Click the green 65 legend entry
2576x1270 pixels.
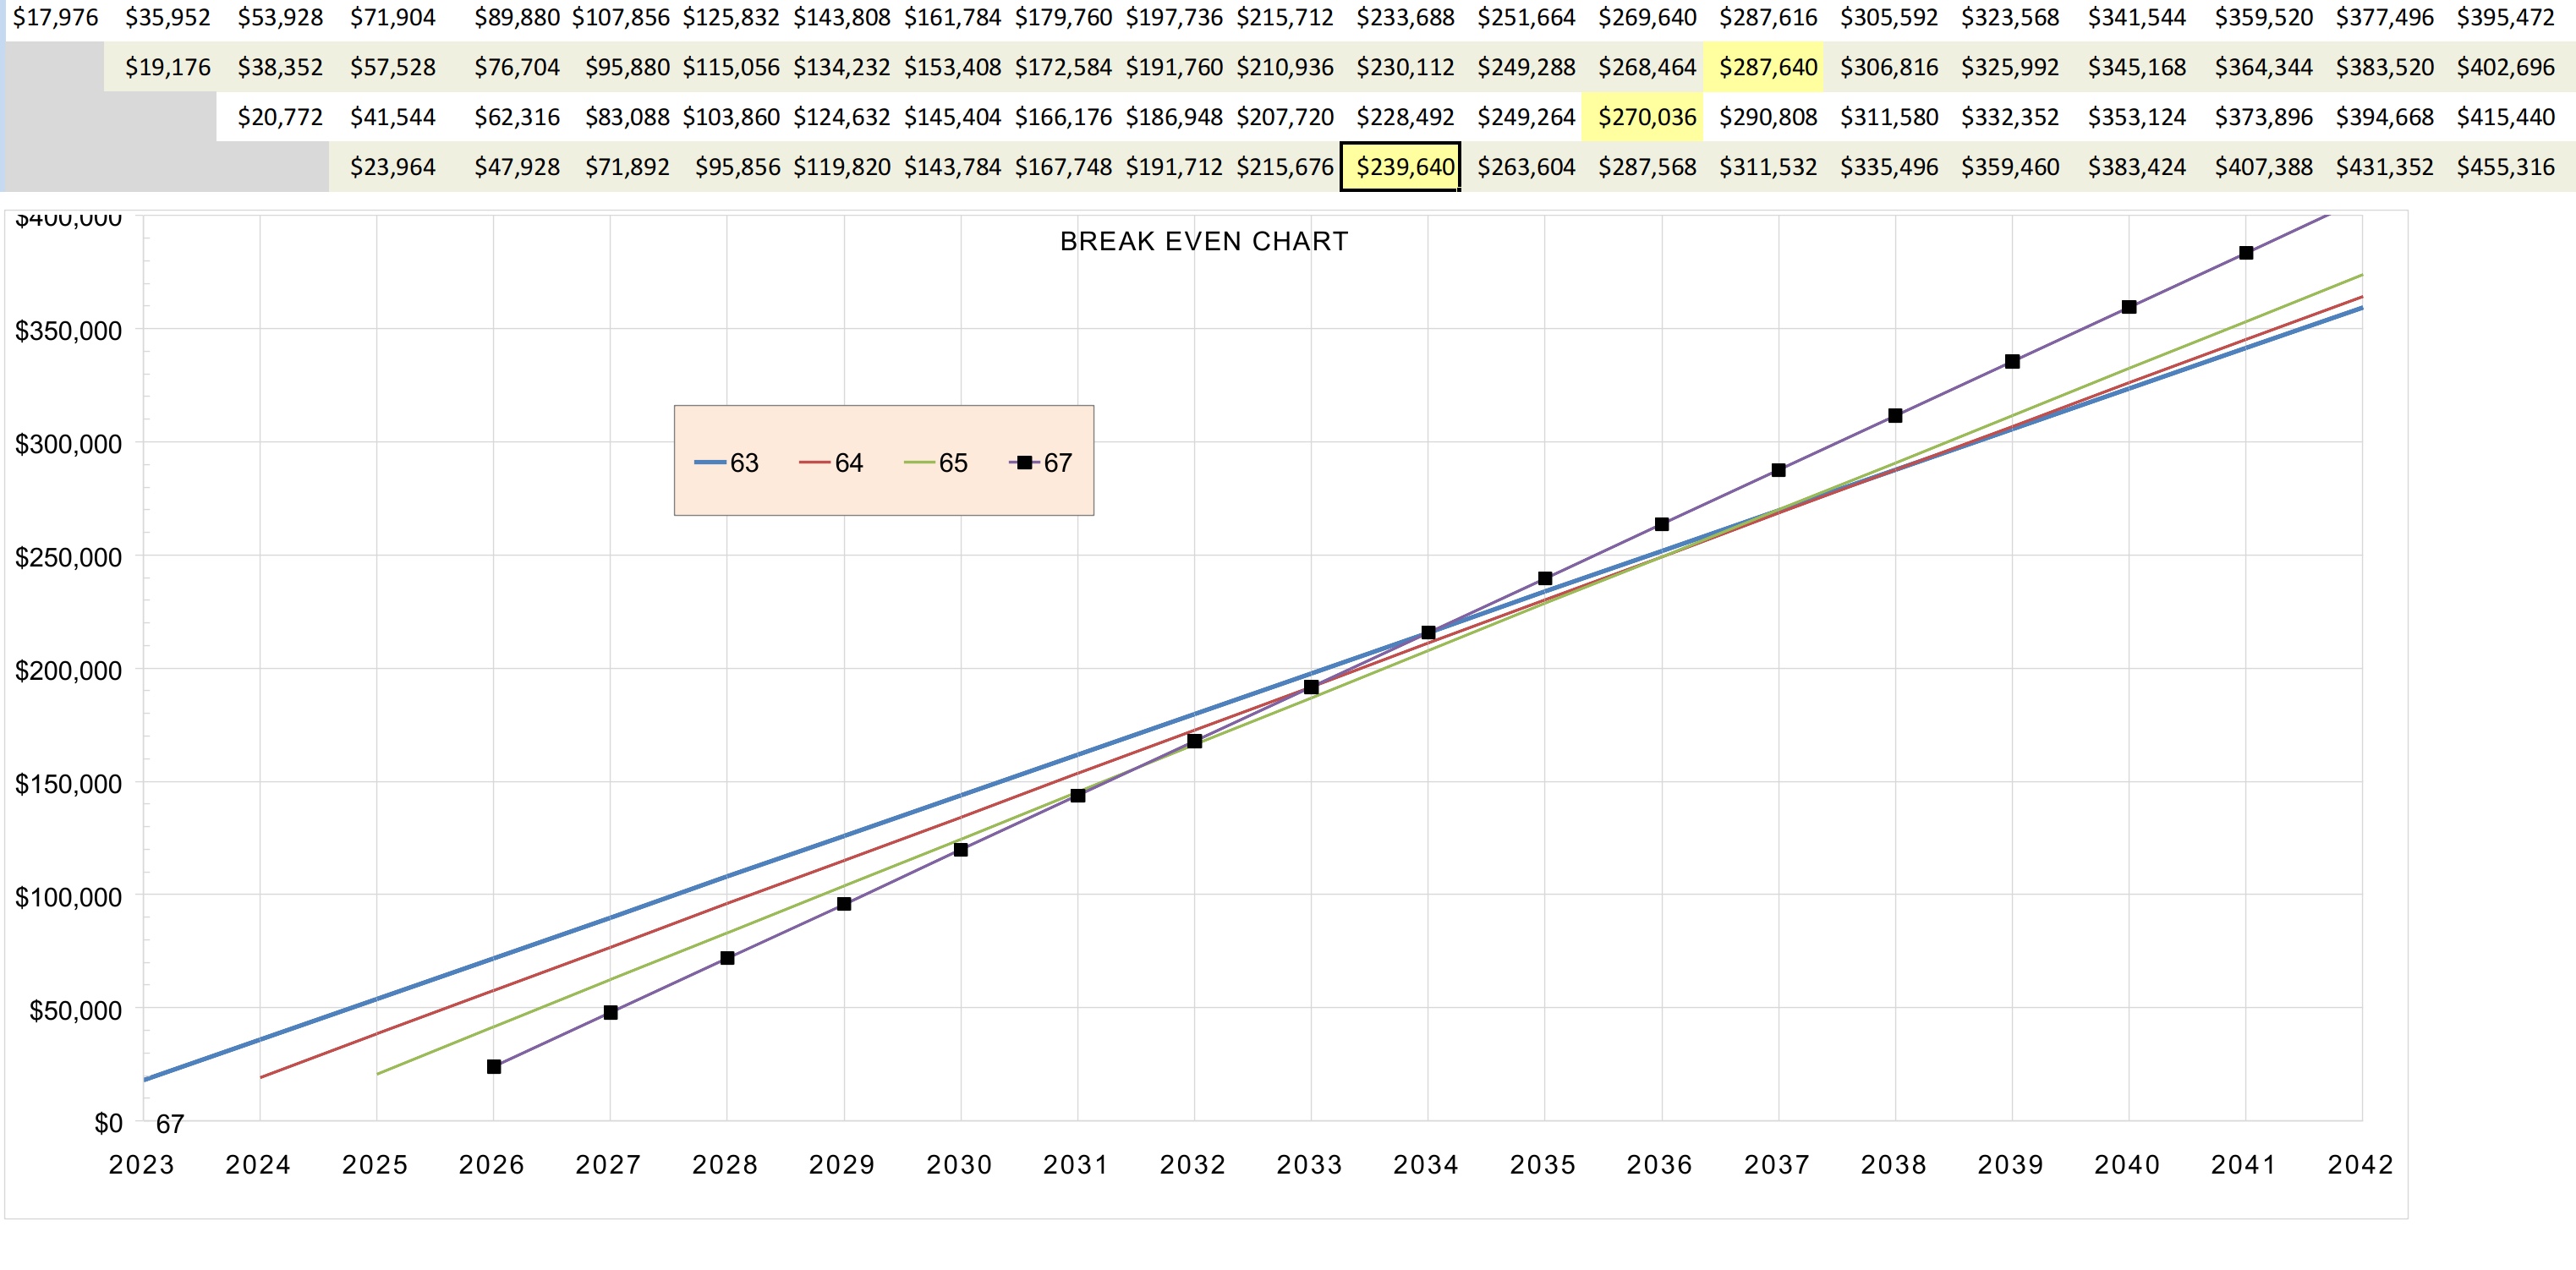pyautogui.click(x=937, y=463)
